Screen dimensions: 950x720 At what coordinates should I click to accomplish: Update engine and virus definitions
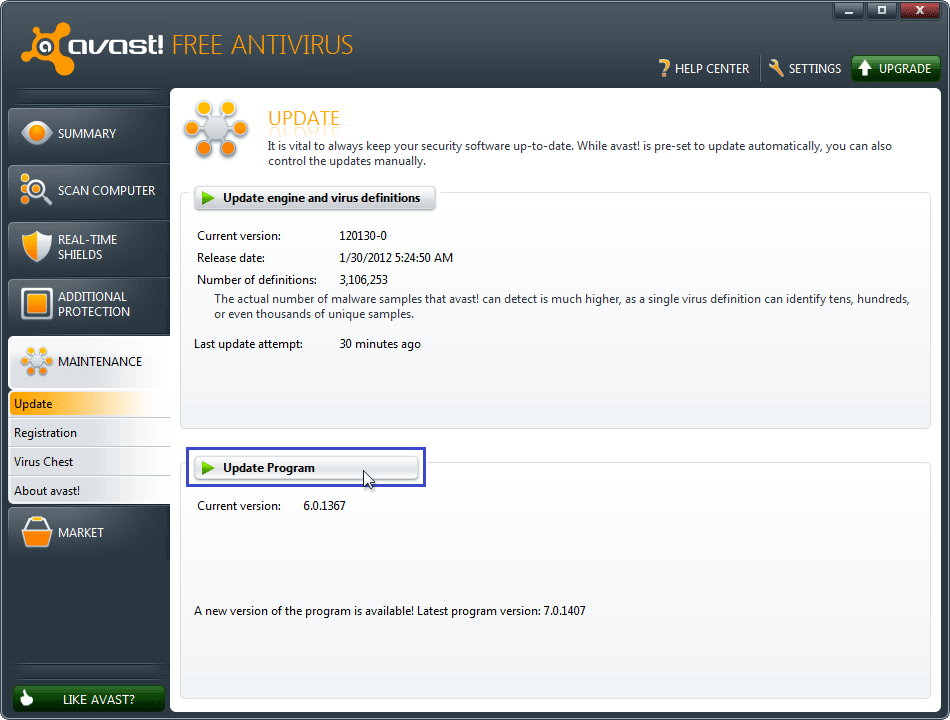[x=314, y=198]
